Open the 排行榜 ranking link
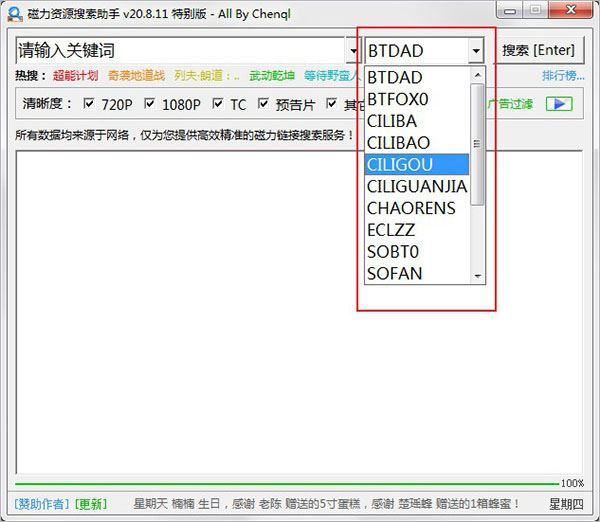 click(563, 76)
